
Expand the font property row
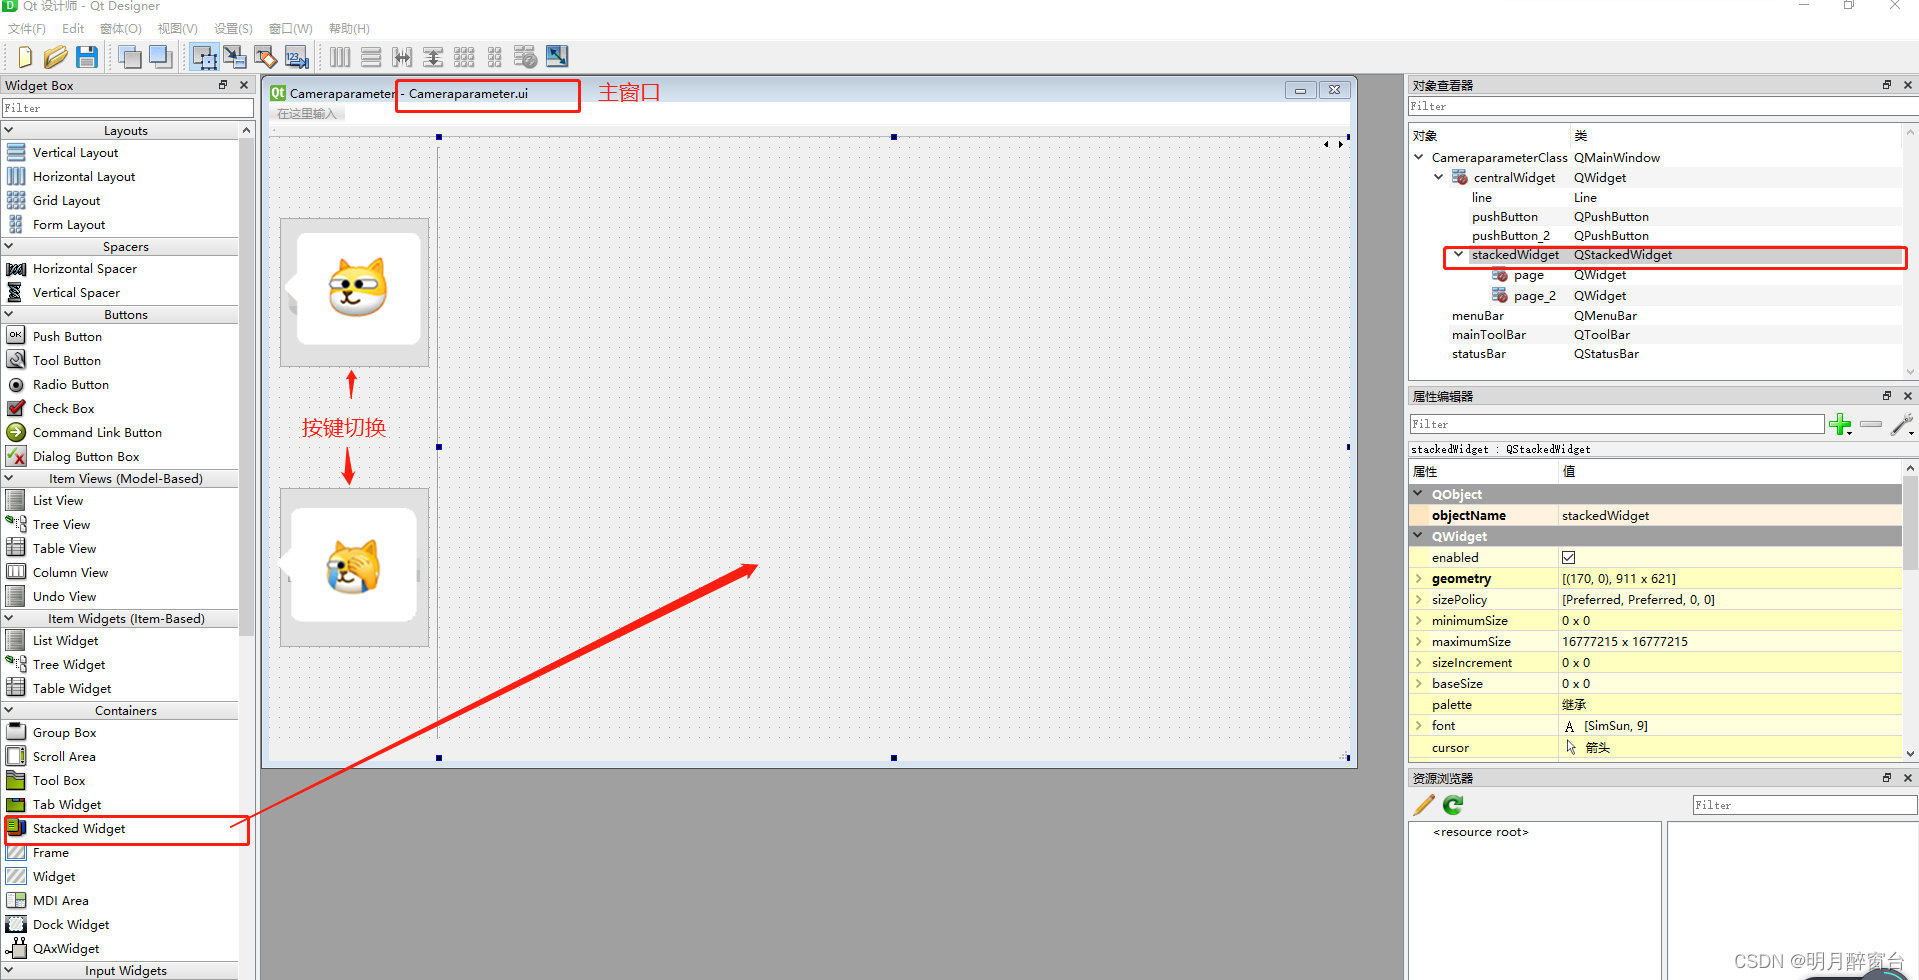1418,726
